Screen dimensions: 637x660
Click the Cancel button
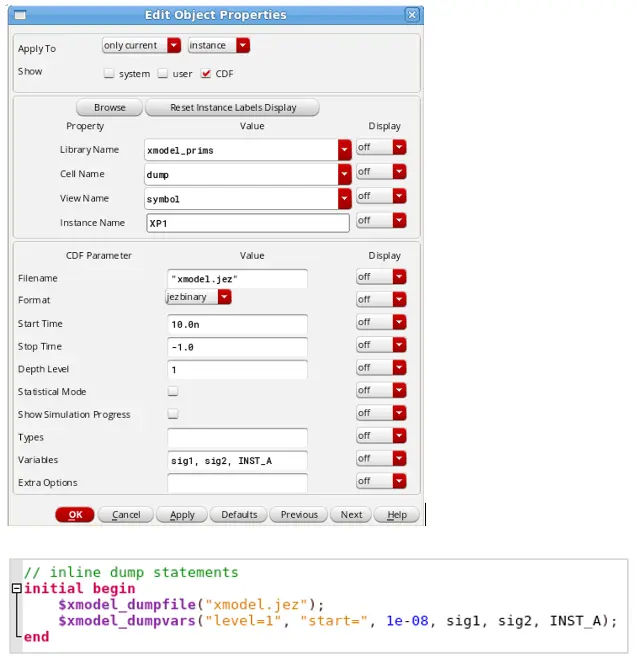pos(126,515)
